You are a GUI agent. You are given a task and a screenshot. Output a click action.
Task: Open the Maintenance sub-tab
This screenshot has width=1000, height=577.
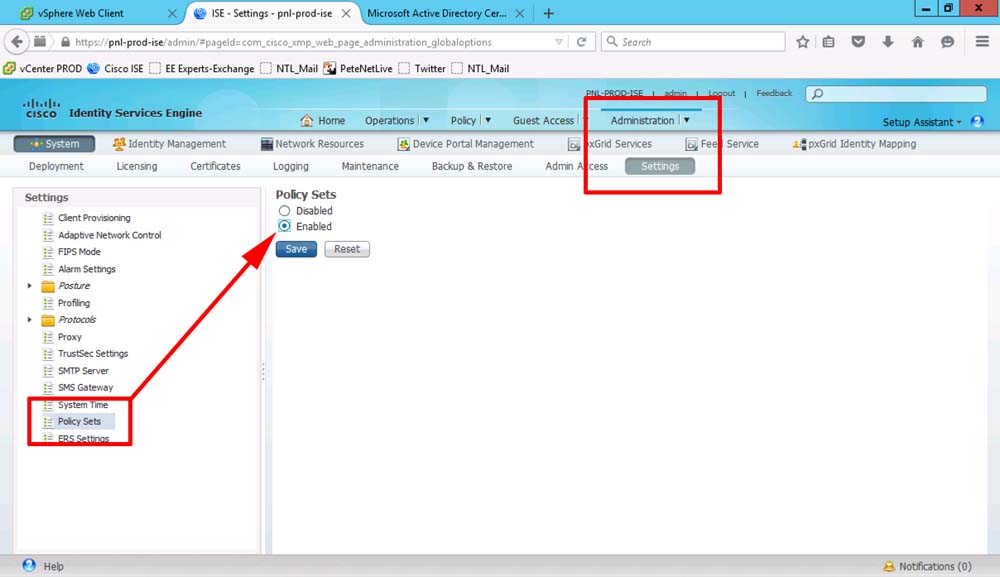[x=370, y=166]
